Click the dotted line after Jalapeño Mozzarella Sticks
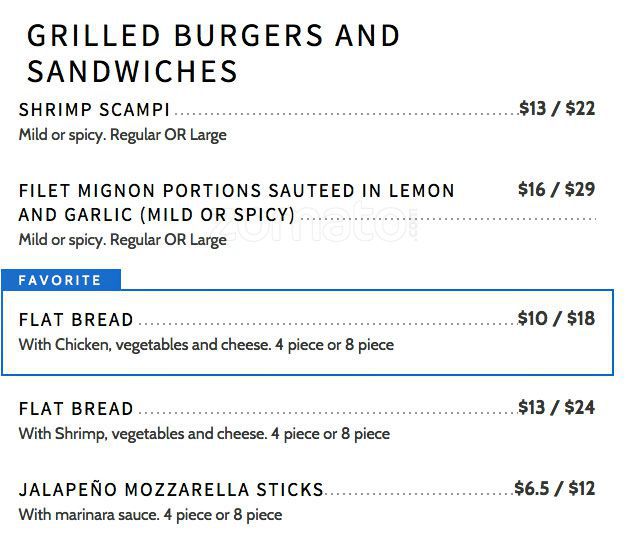The height and width of the screenshot is (546, 627). [418, 494]
